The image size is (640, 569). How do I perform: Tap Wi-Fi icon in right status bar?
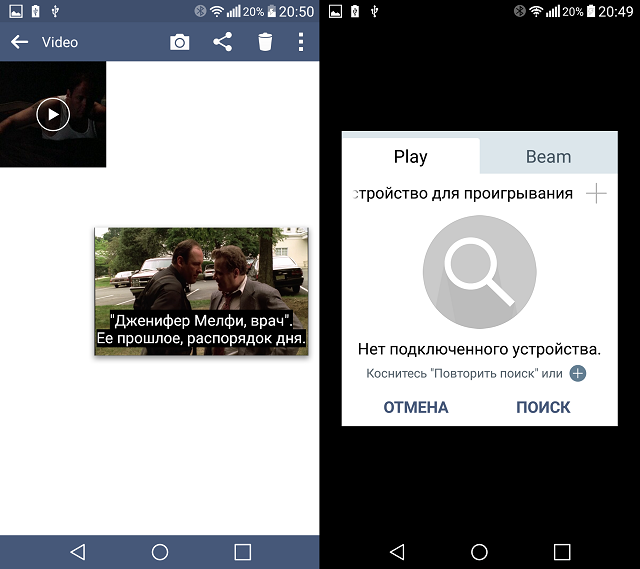(536, 11)
